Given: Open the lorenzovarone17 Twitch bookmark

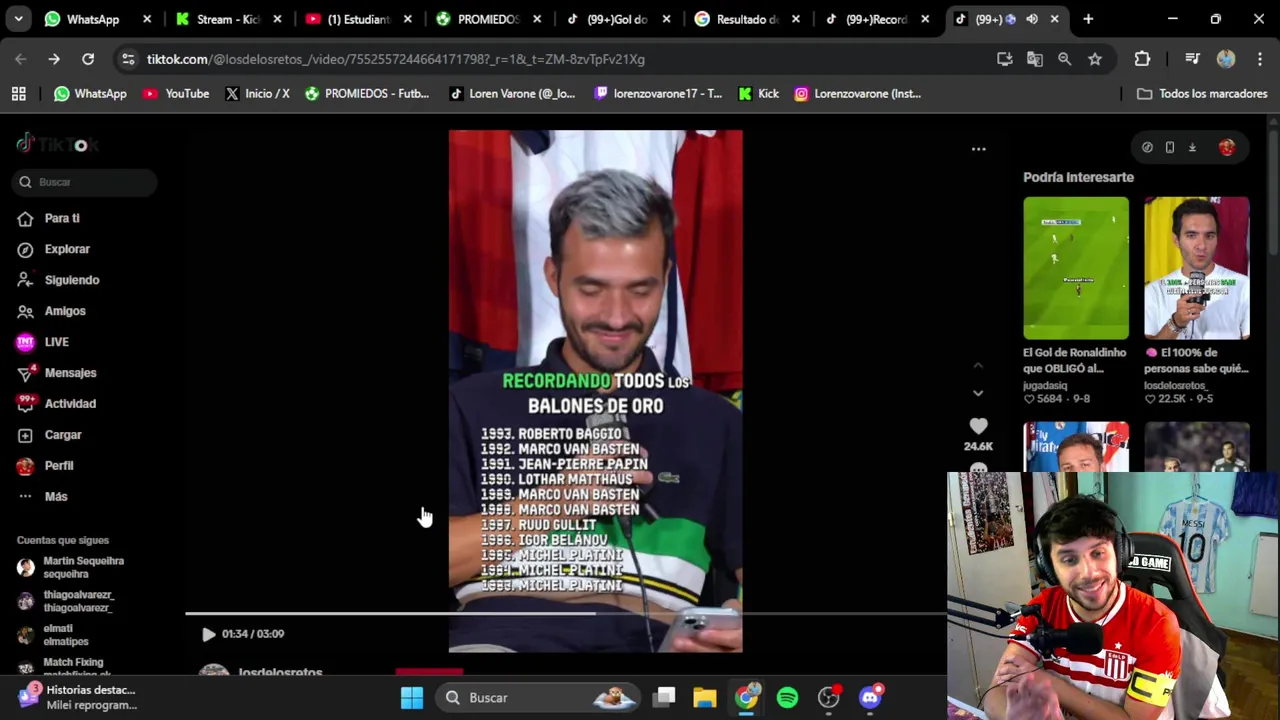Looking at the screenshot, I should point(657,94).
